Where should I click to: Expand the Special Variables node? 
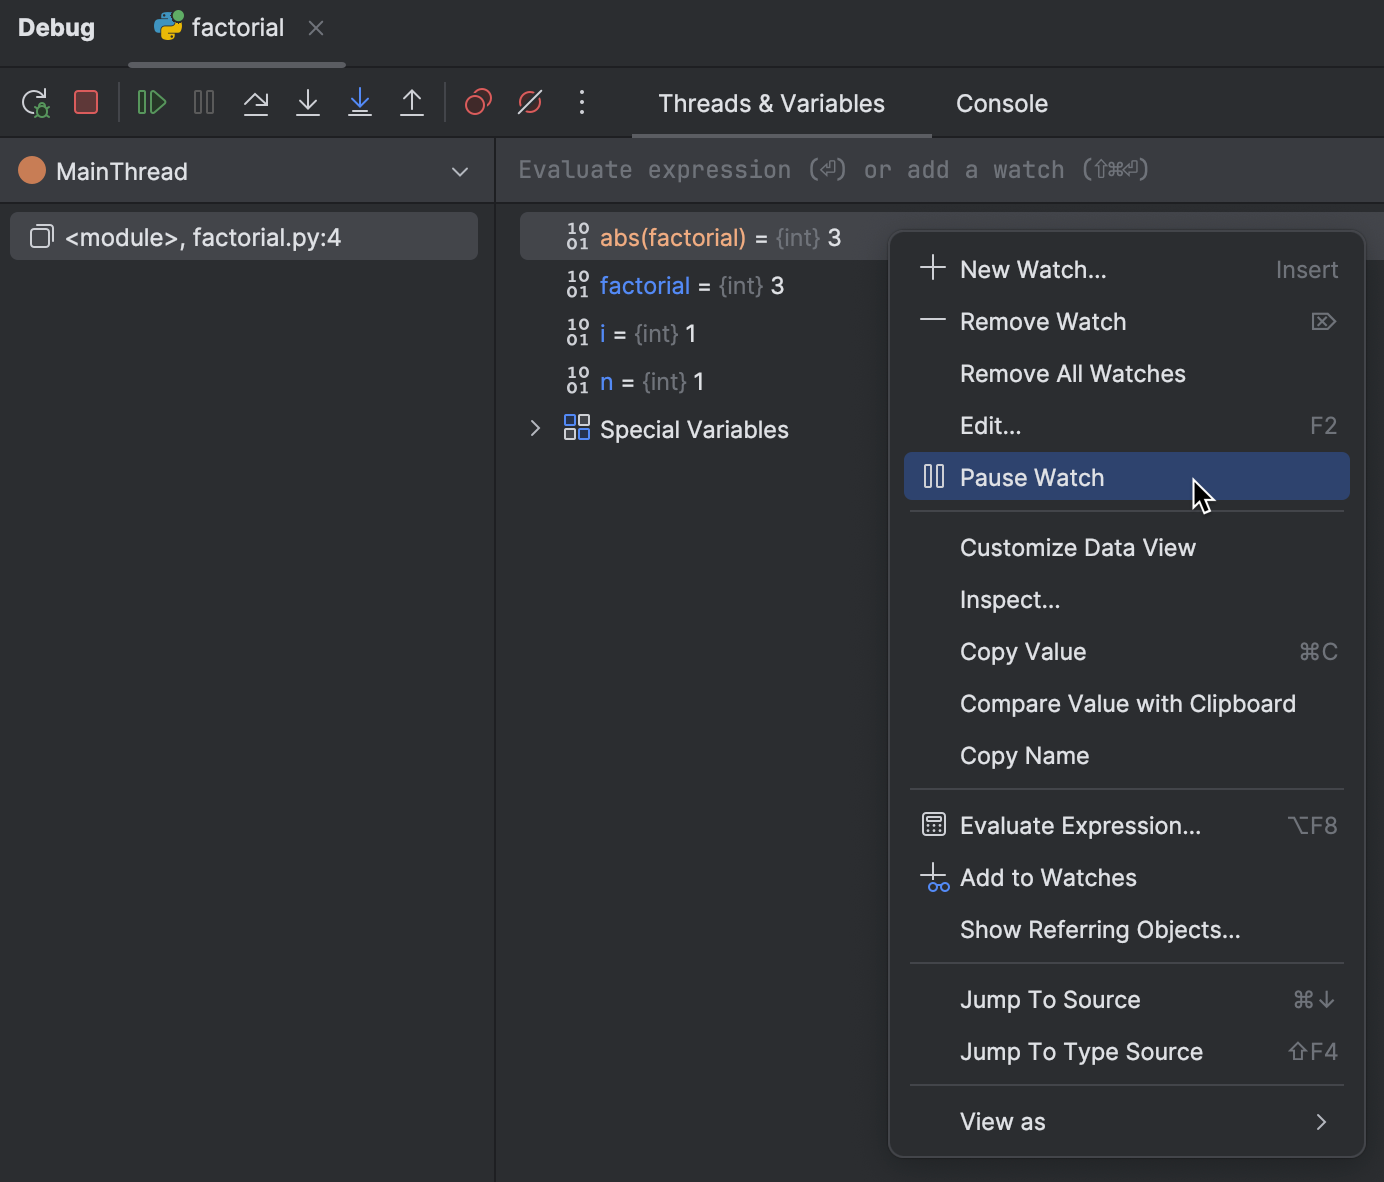[x=535, y=428]
